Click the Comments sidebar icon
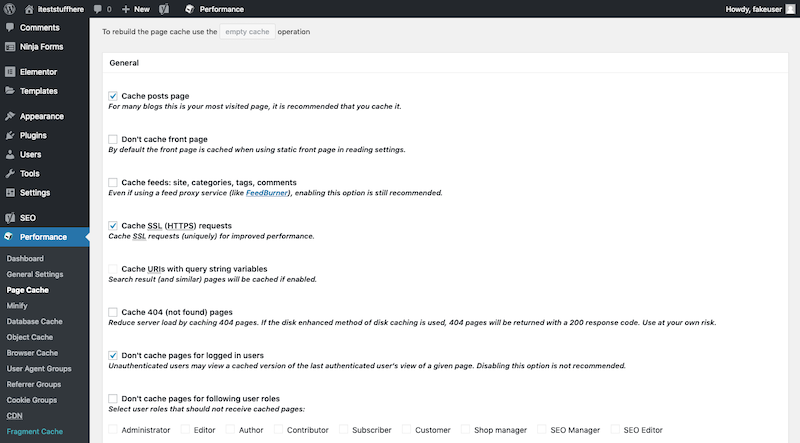Viewport: 800px width, 443px height. [10, 28]
